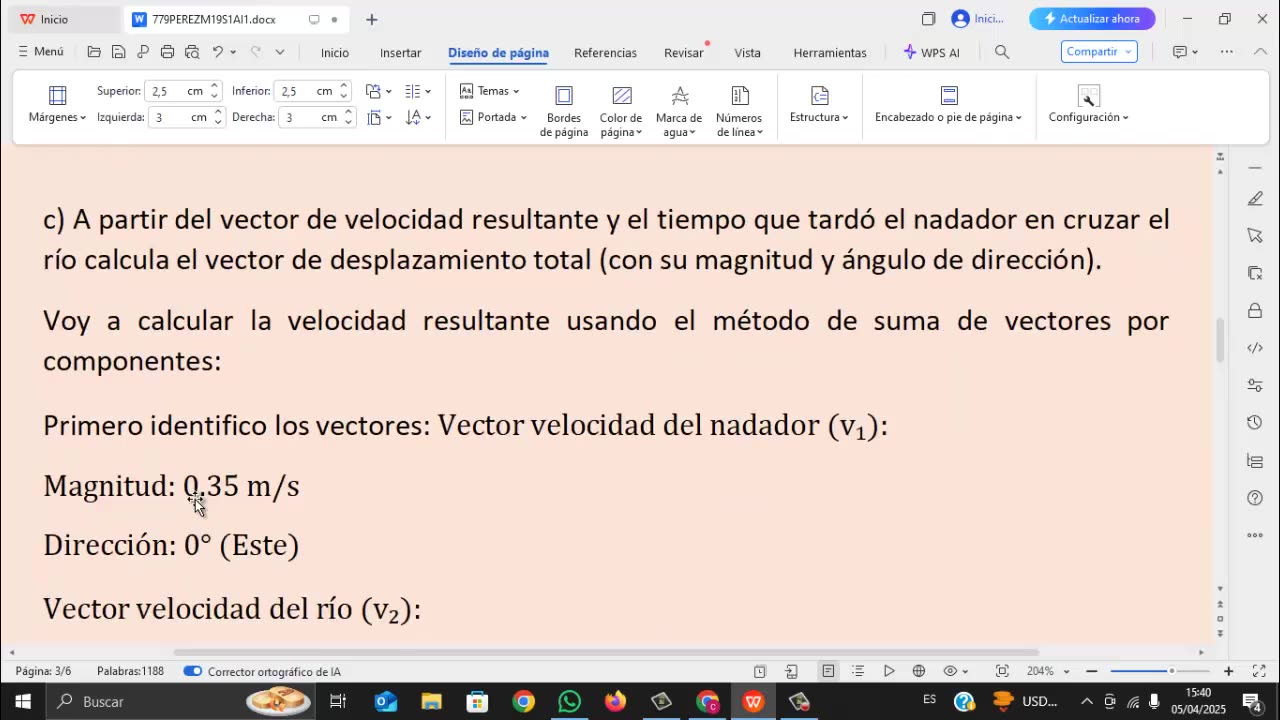Open Print Preview icon
Viewport: 1280px width, 720px height.
191,52
